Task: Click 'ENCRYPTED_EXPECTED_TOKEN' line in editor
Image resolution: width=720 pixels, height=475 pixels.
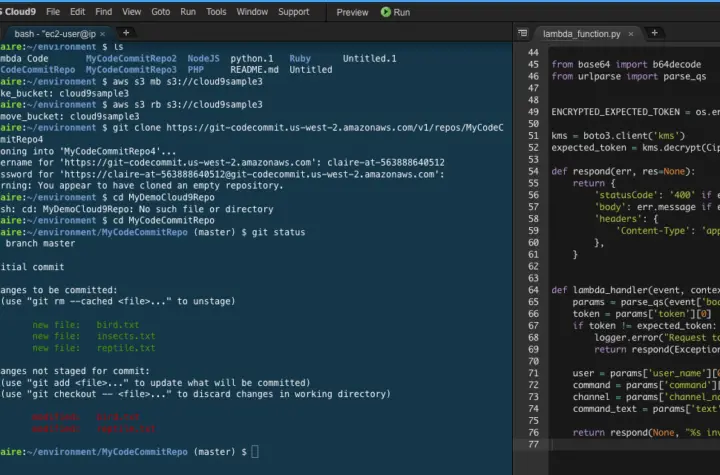Action: (636, 112)
